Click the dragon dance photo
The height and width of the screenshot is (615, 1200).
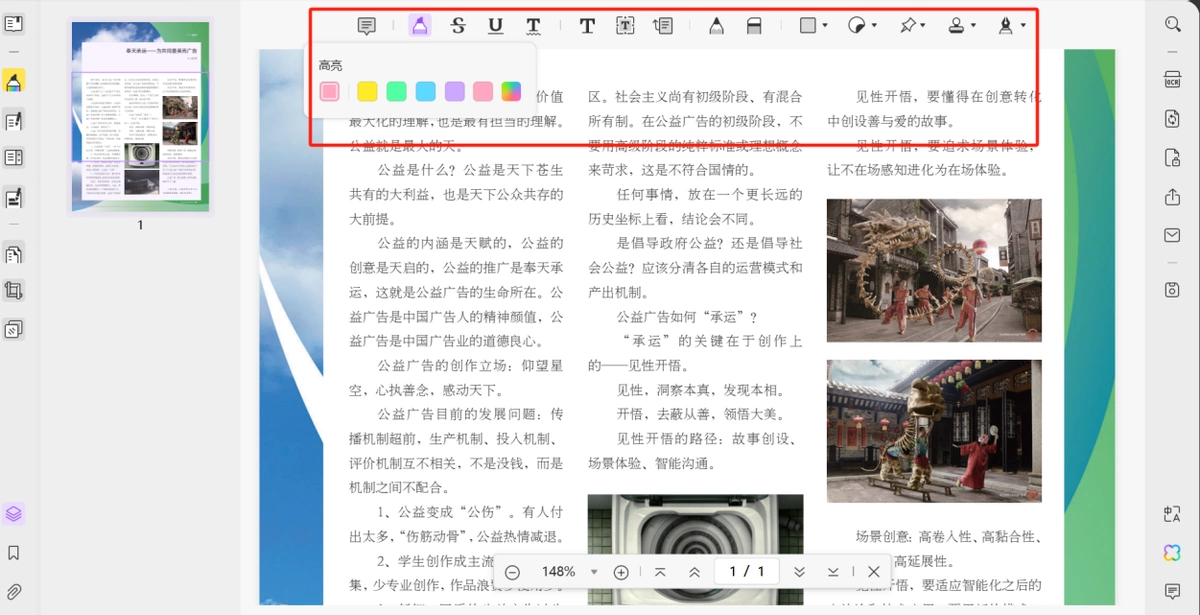coord(934,270)
